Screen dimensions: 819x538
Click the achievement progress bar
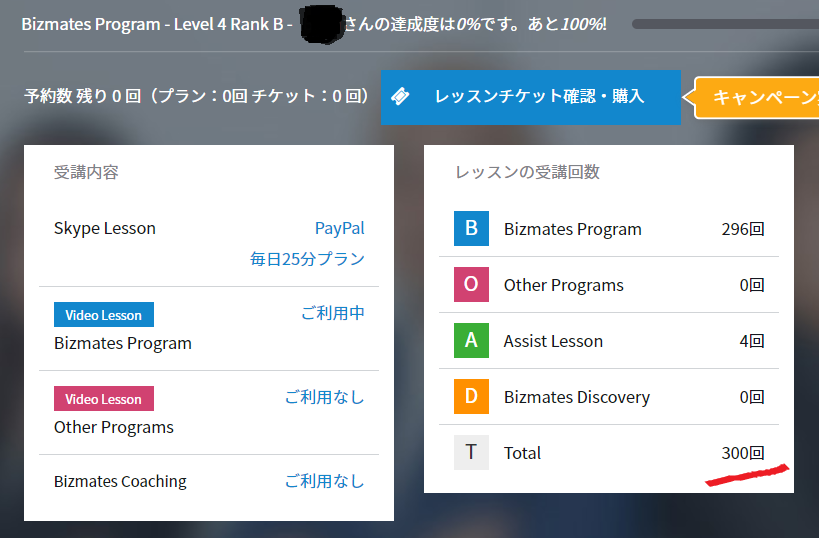click(x=725, y=24)
